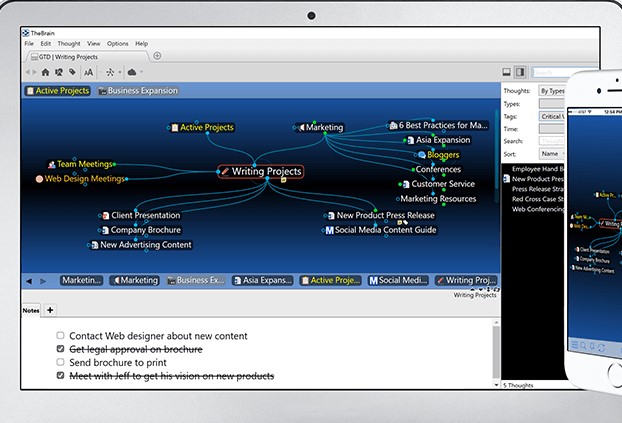622x423 pixels.
Task: Check Send brochure to print
Action: pos(60,362)
